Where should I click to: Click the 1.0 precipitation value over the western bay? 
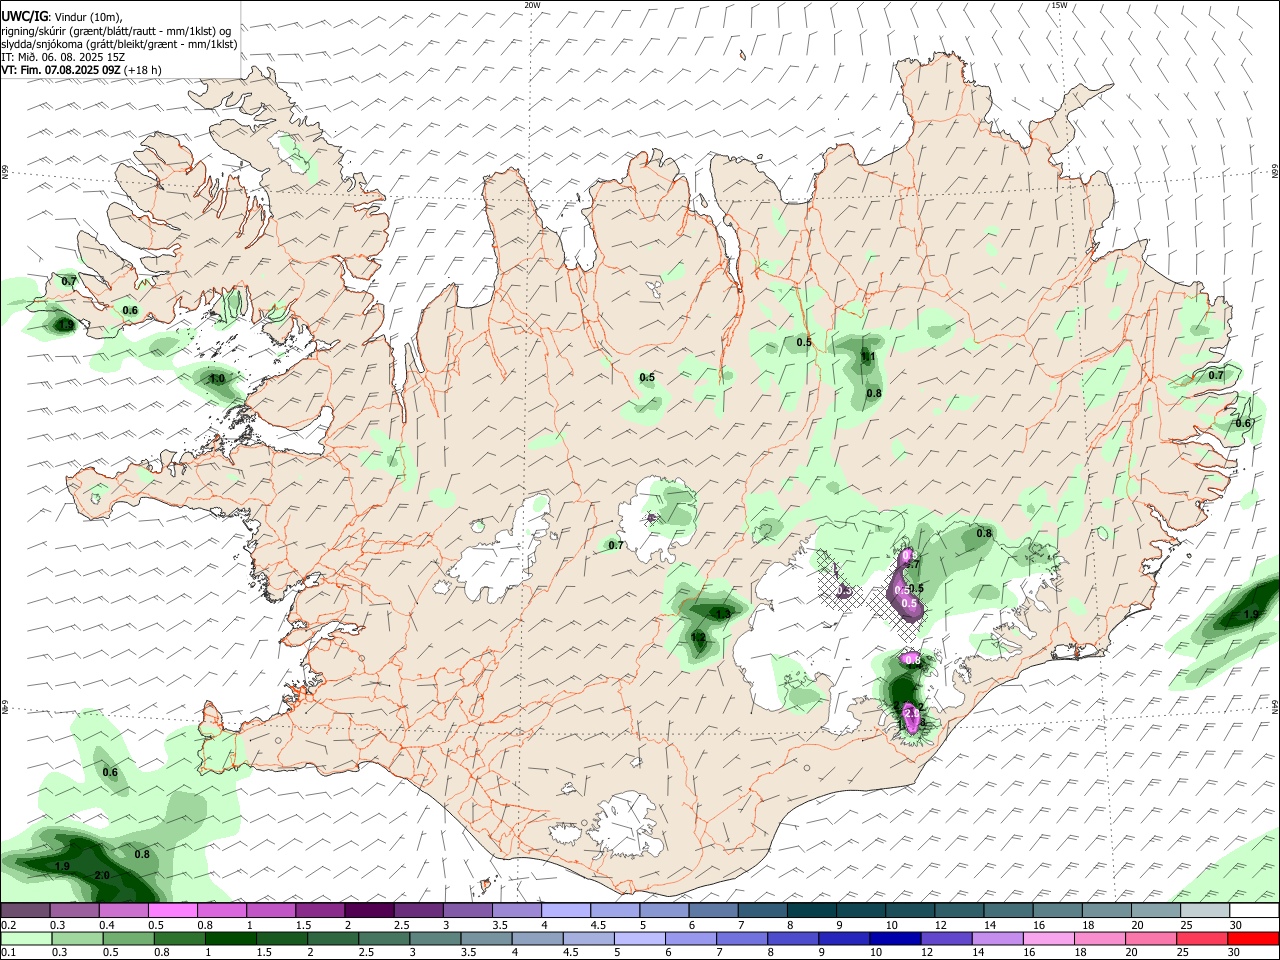click(x=216, y=378)
